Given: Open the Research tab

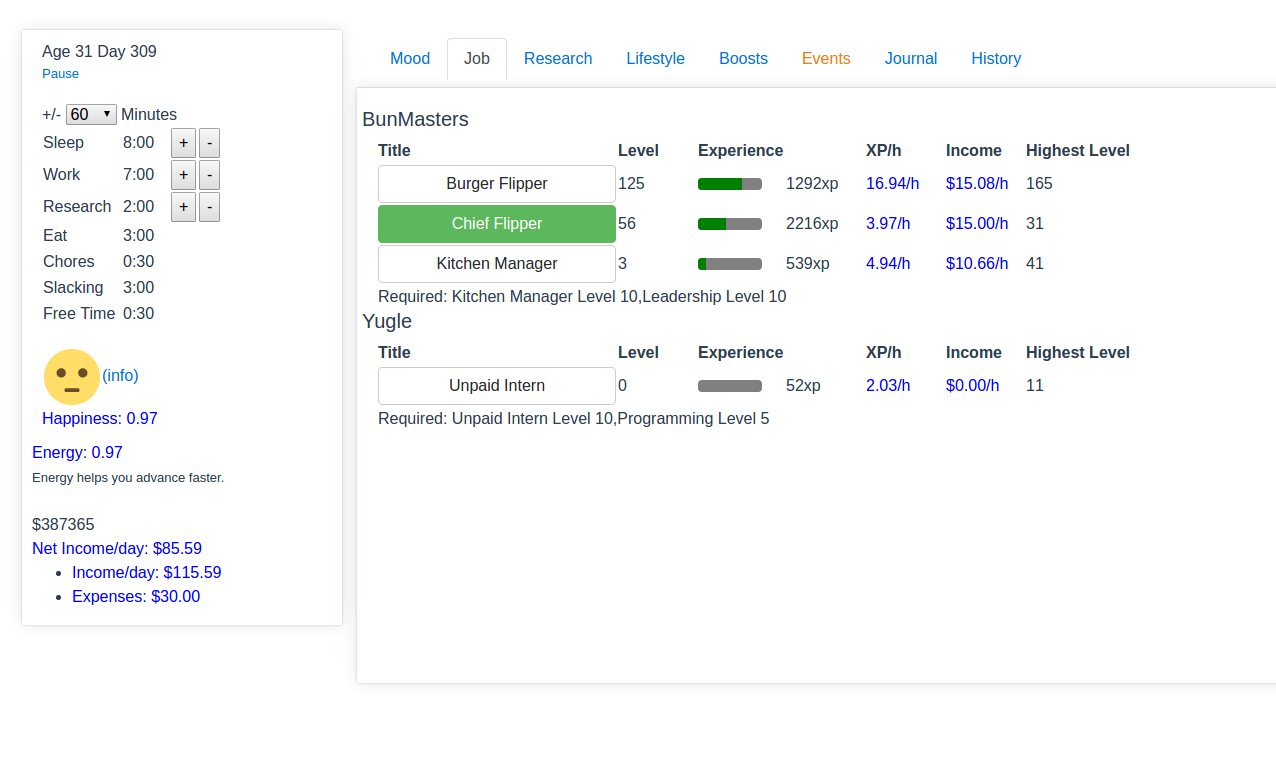Looking at the screenshot, I should 558,59.
